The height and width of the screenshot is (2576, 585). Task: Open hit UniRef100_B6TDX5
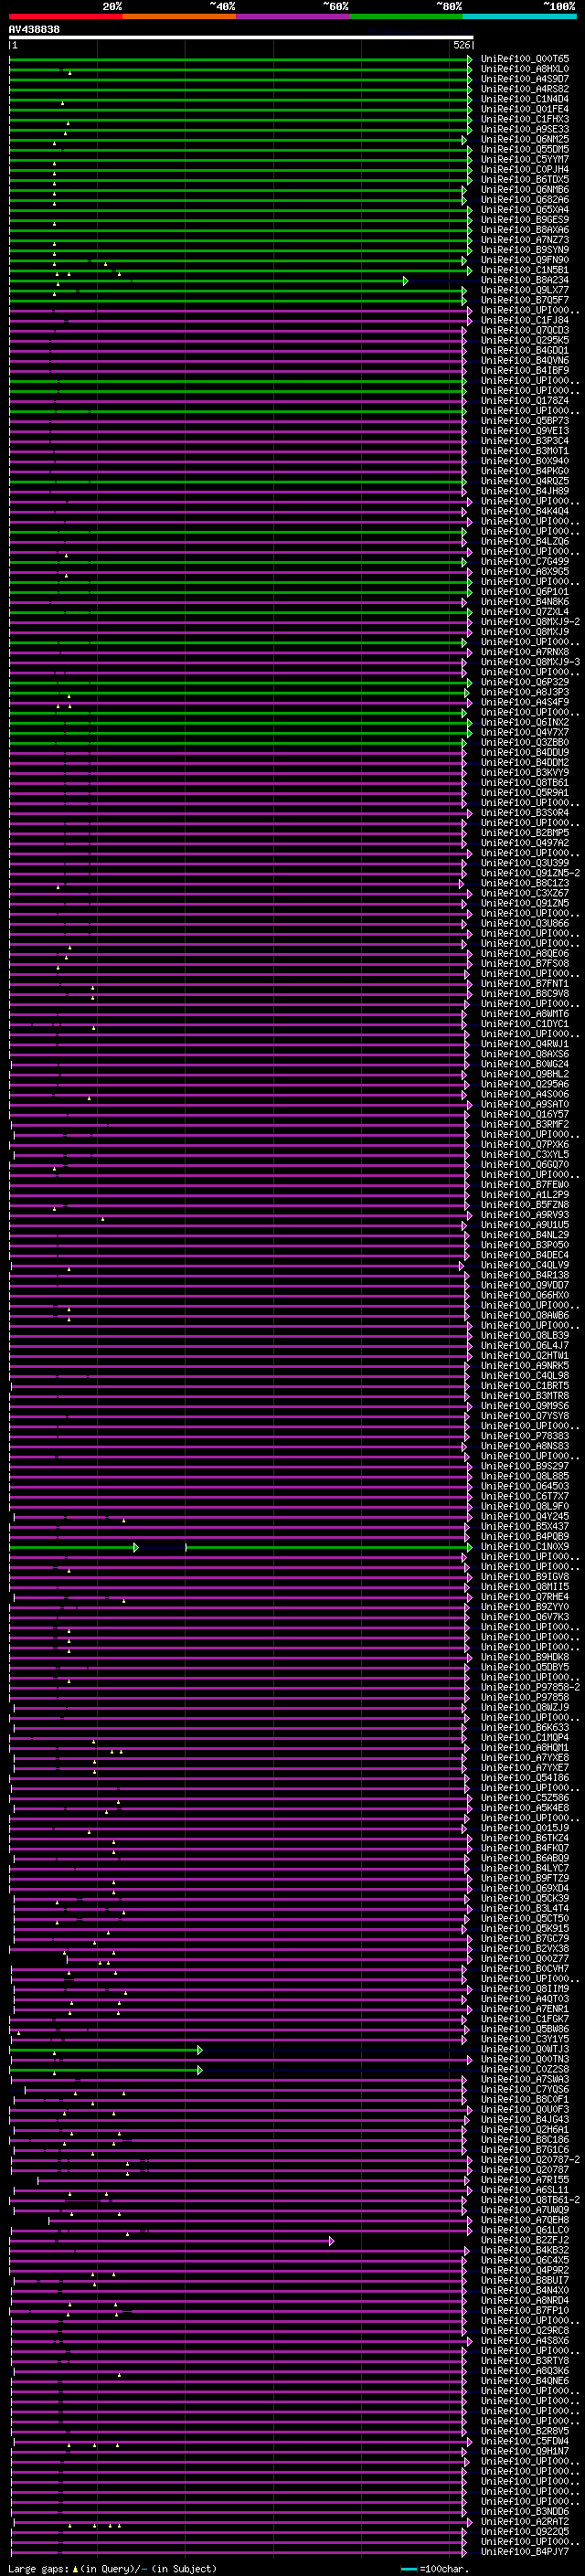click(525, 179)
